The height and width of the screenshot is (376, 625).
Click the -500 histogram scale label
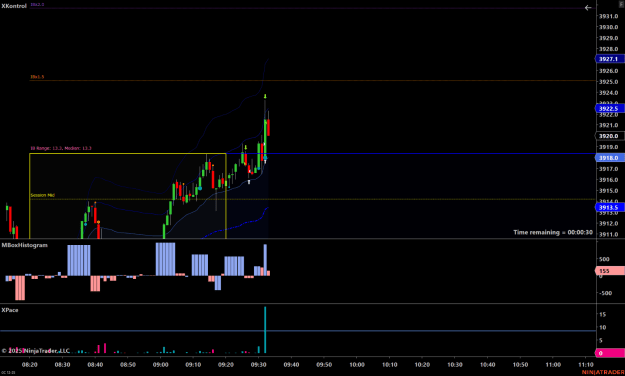(x=605, y=293)
